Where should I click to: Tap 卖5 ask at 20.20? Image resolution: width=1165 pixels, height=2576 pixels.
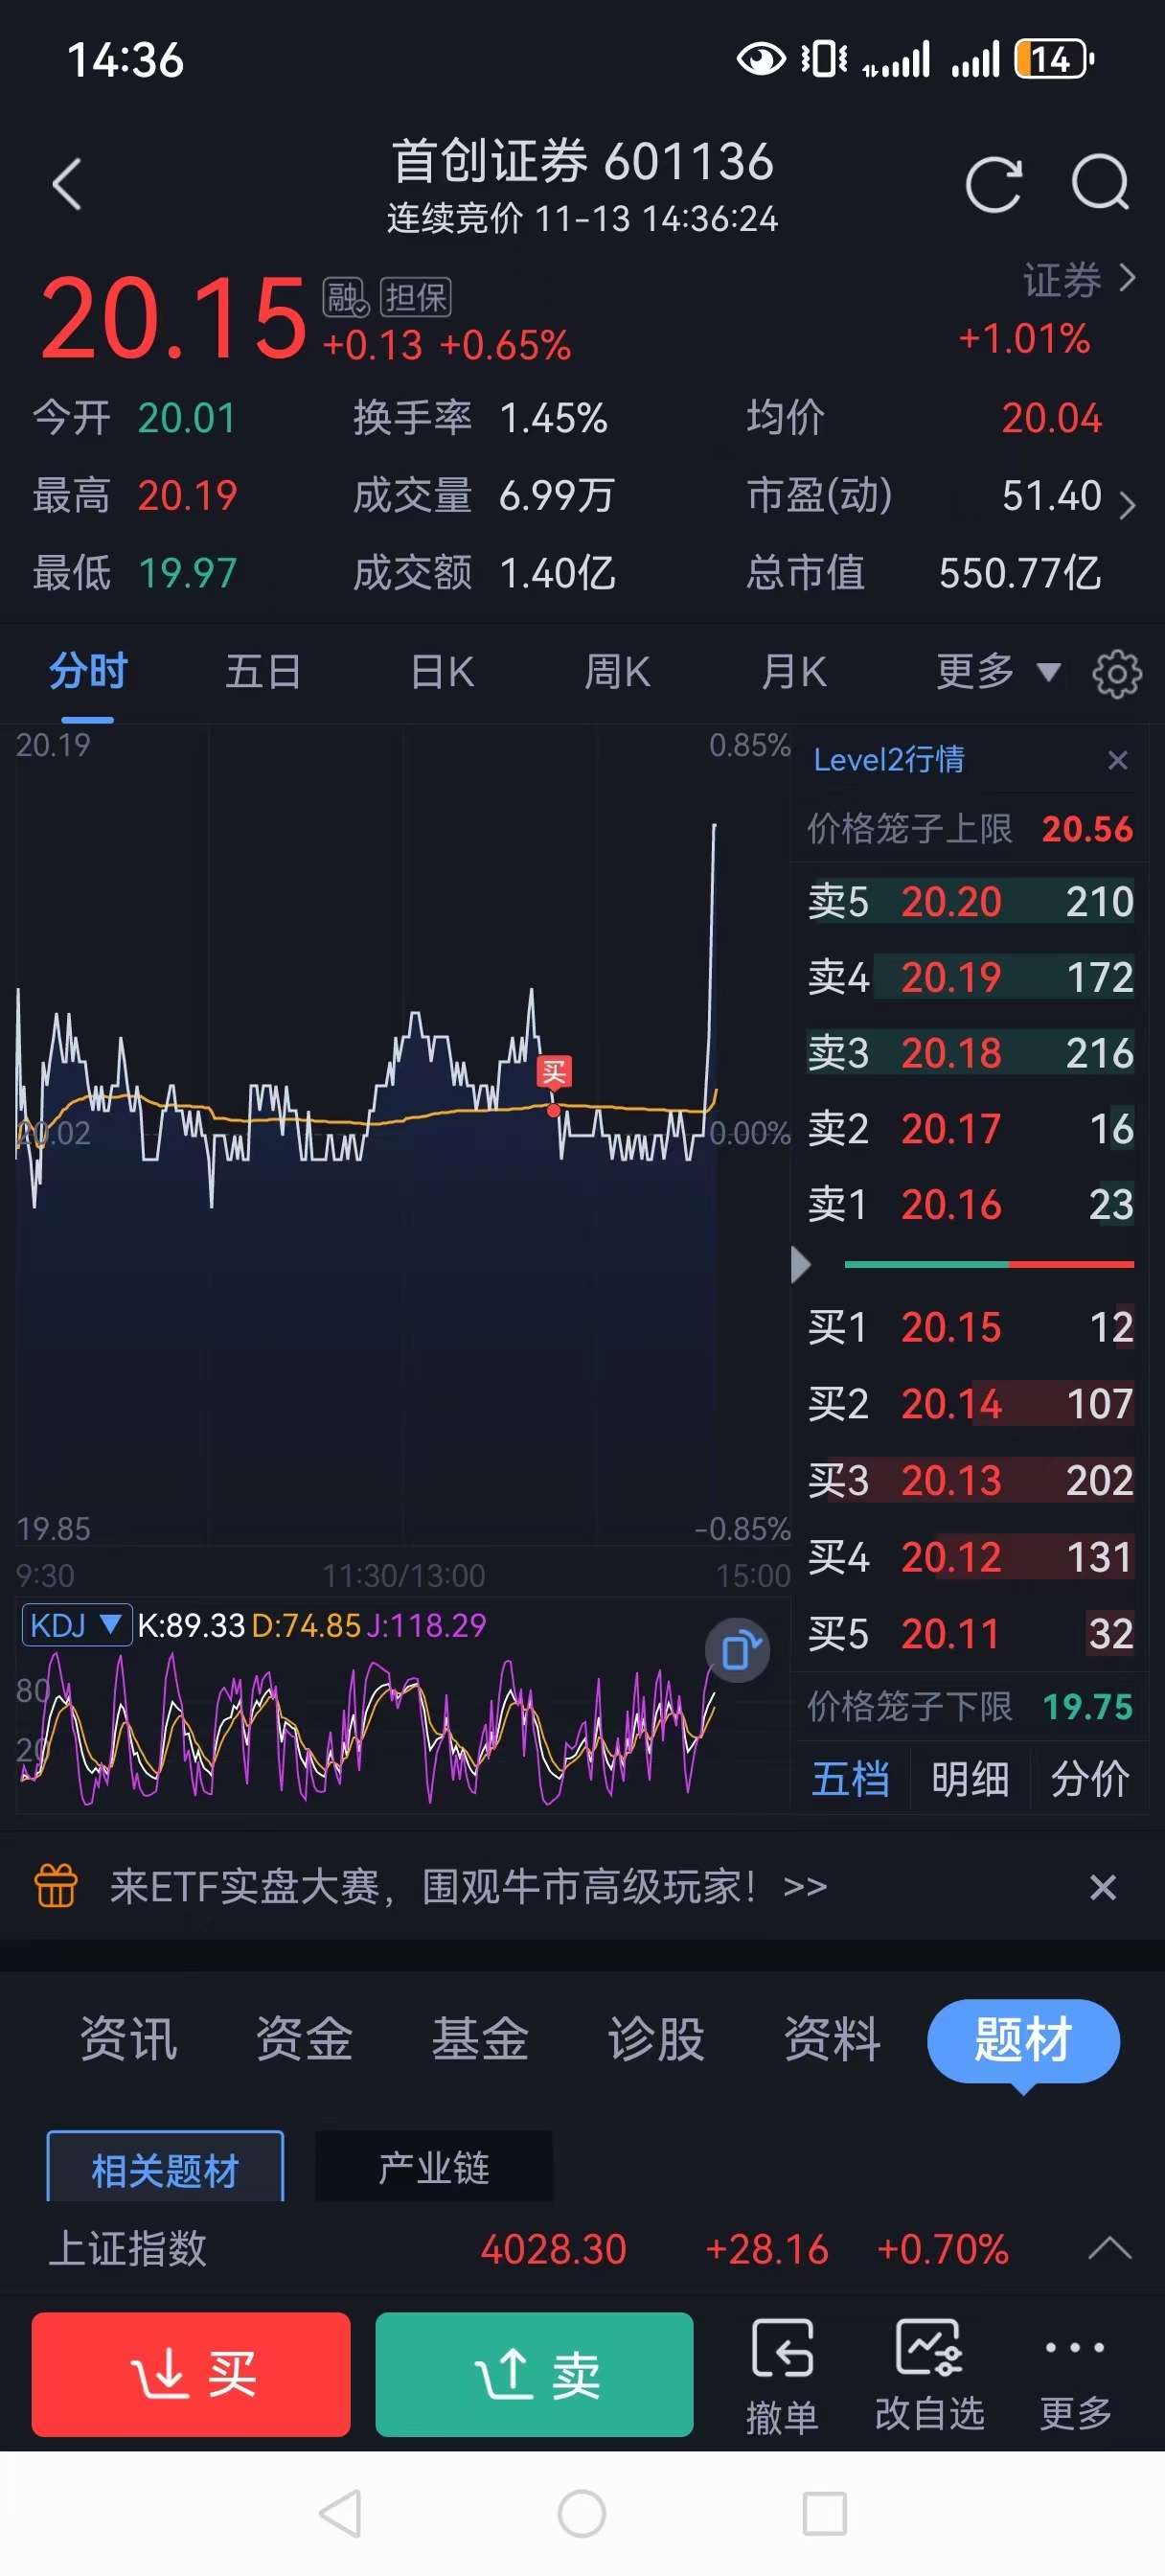pos(970,901)
